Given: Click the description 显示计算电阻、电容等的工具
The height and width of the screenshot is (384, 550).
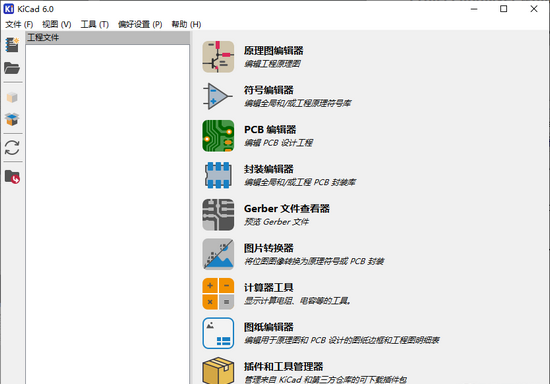Looking at the screenshot, I should coord(297,301).
